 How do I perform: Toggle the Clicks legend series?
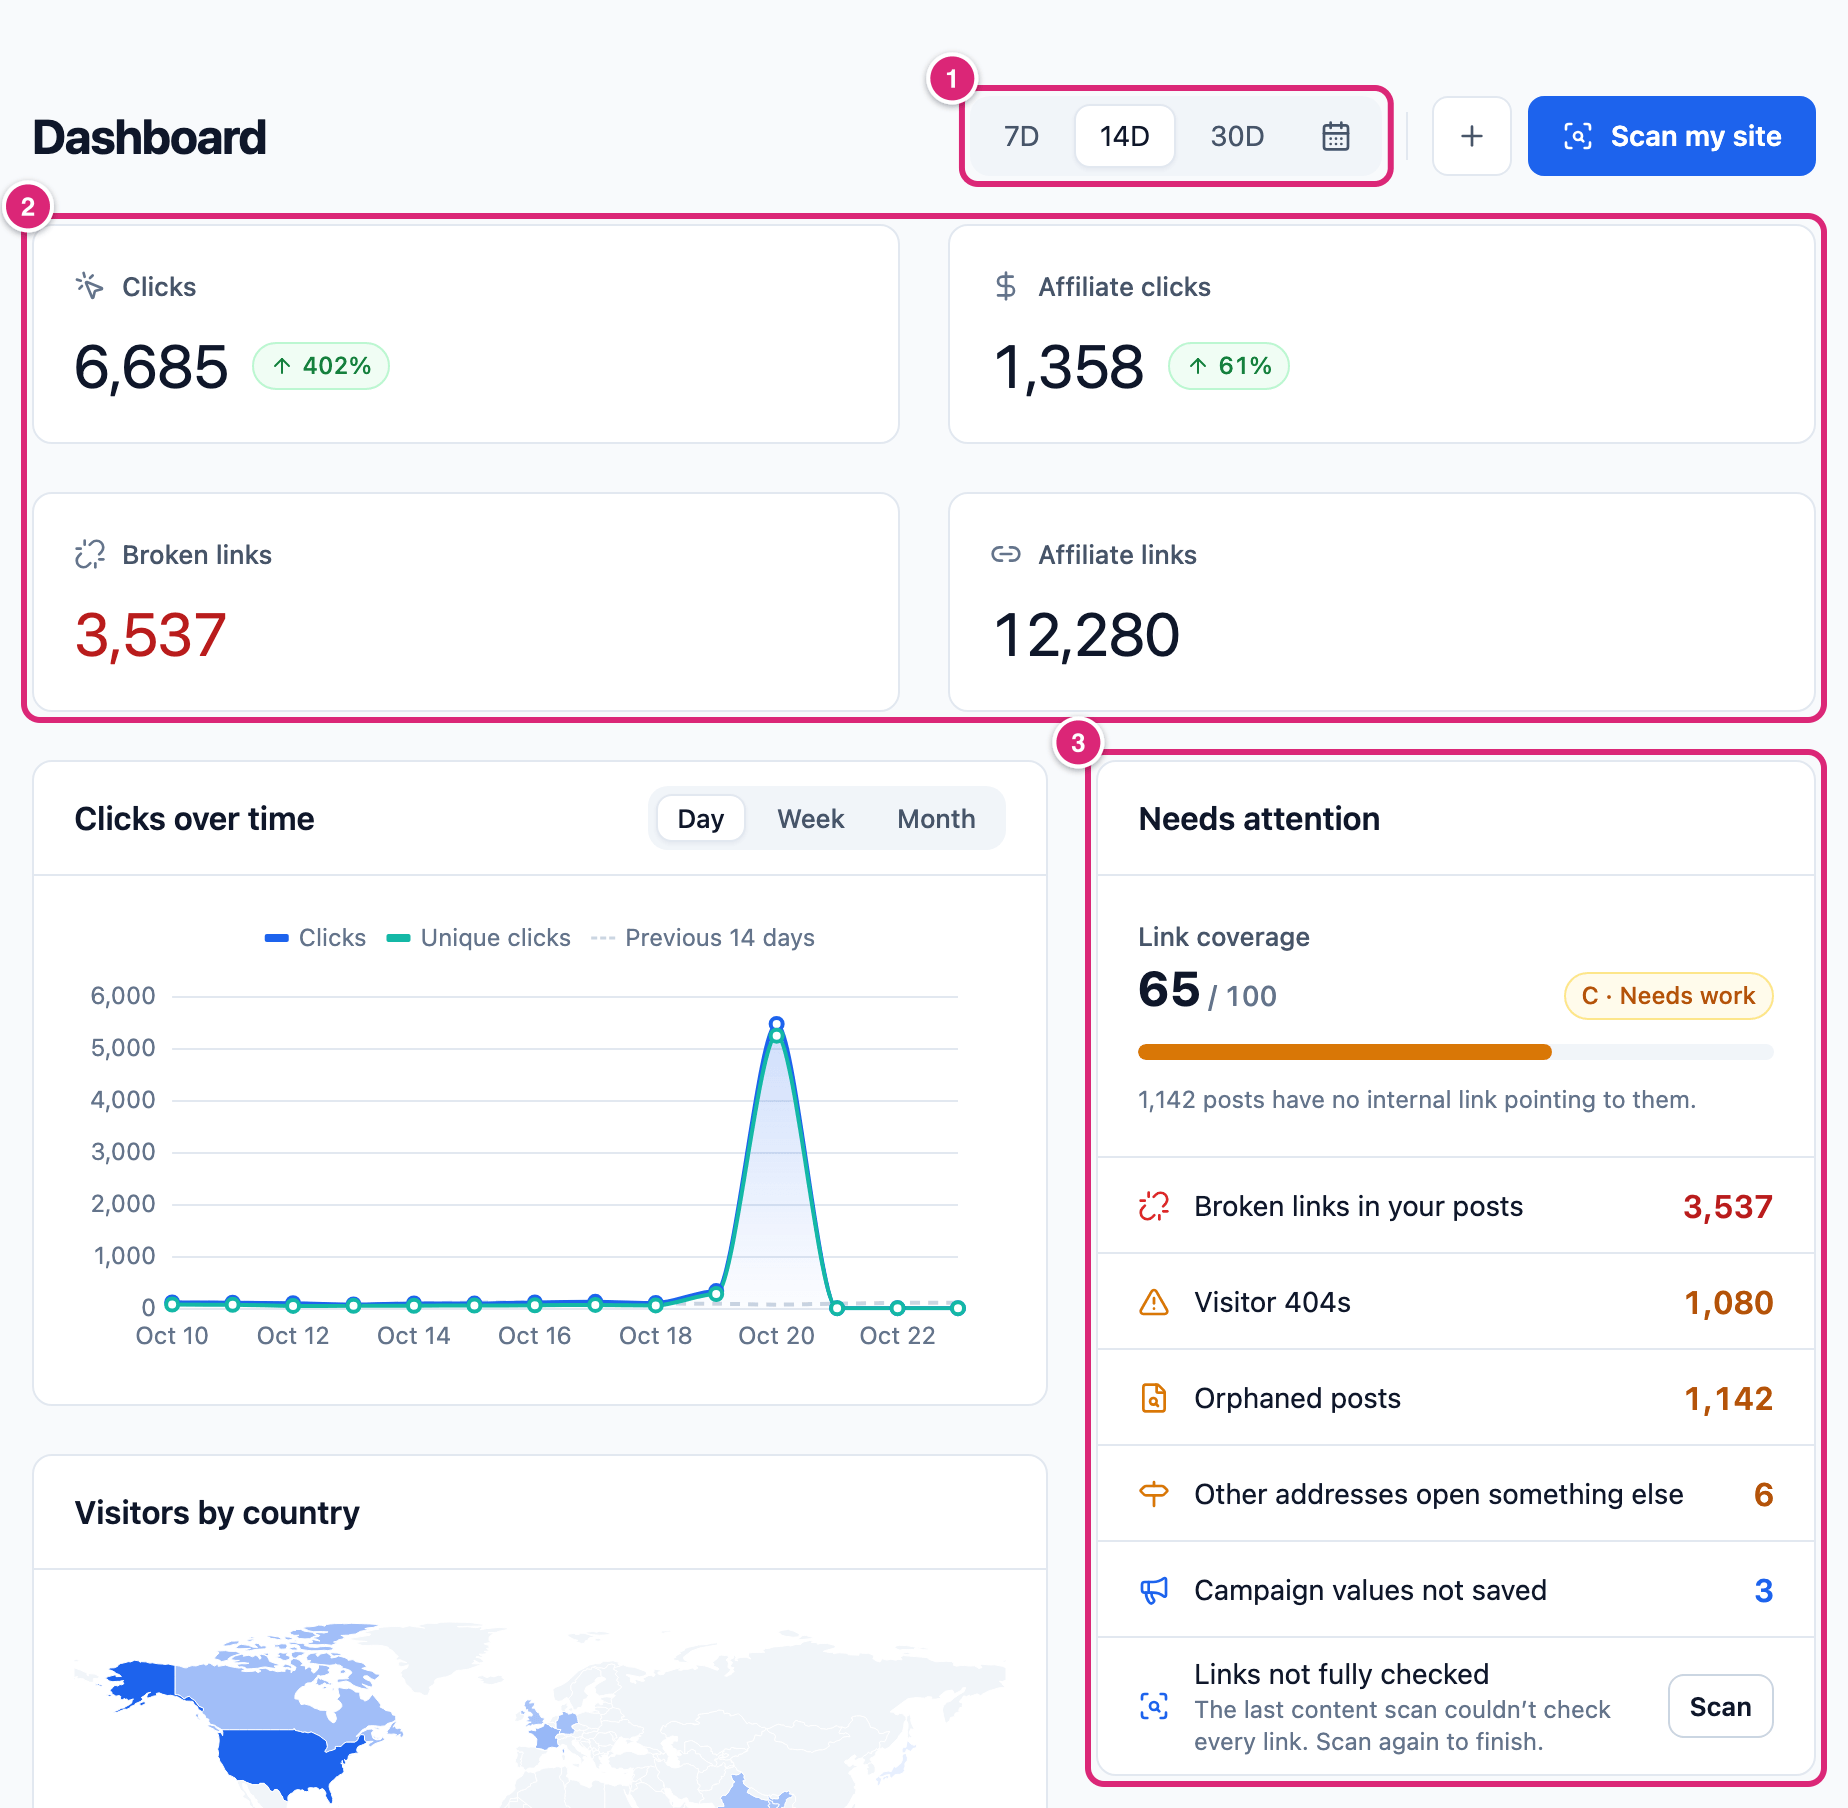pyautogui.click(x=315, y=937)
